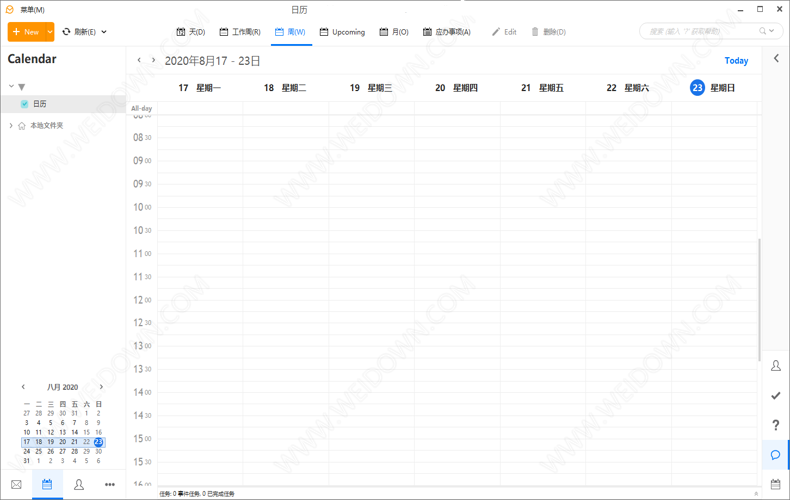The height and width of the screenshot is (500, 790).
Task: Switch to Month (O) view tab
Action: 394,32
